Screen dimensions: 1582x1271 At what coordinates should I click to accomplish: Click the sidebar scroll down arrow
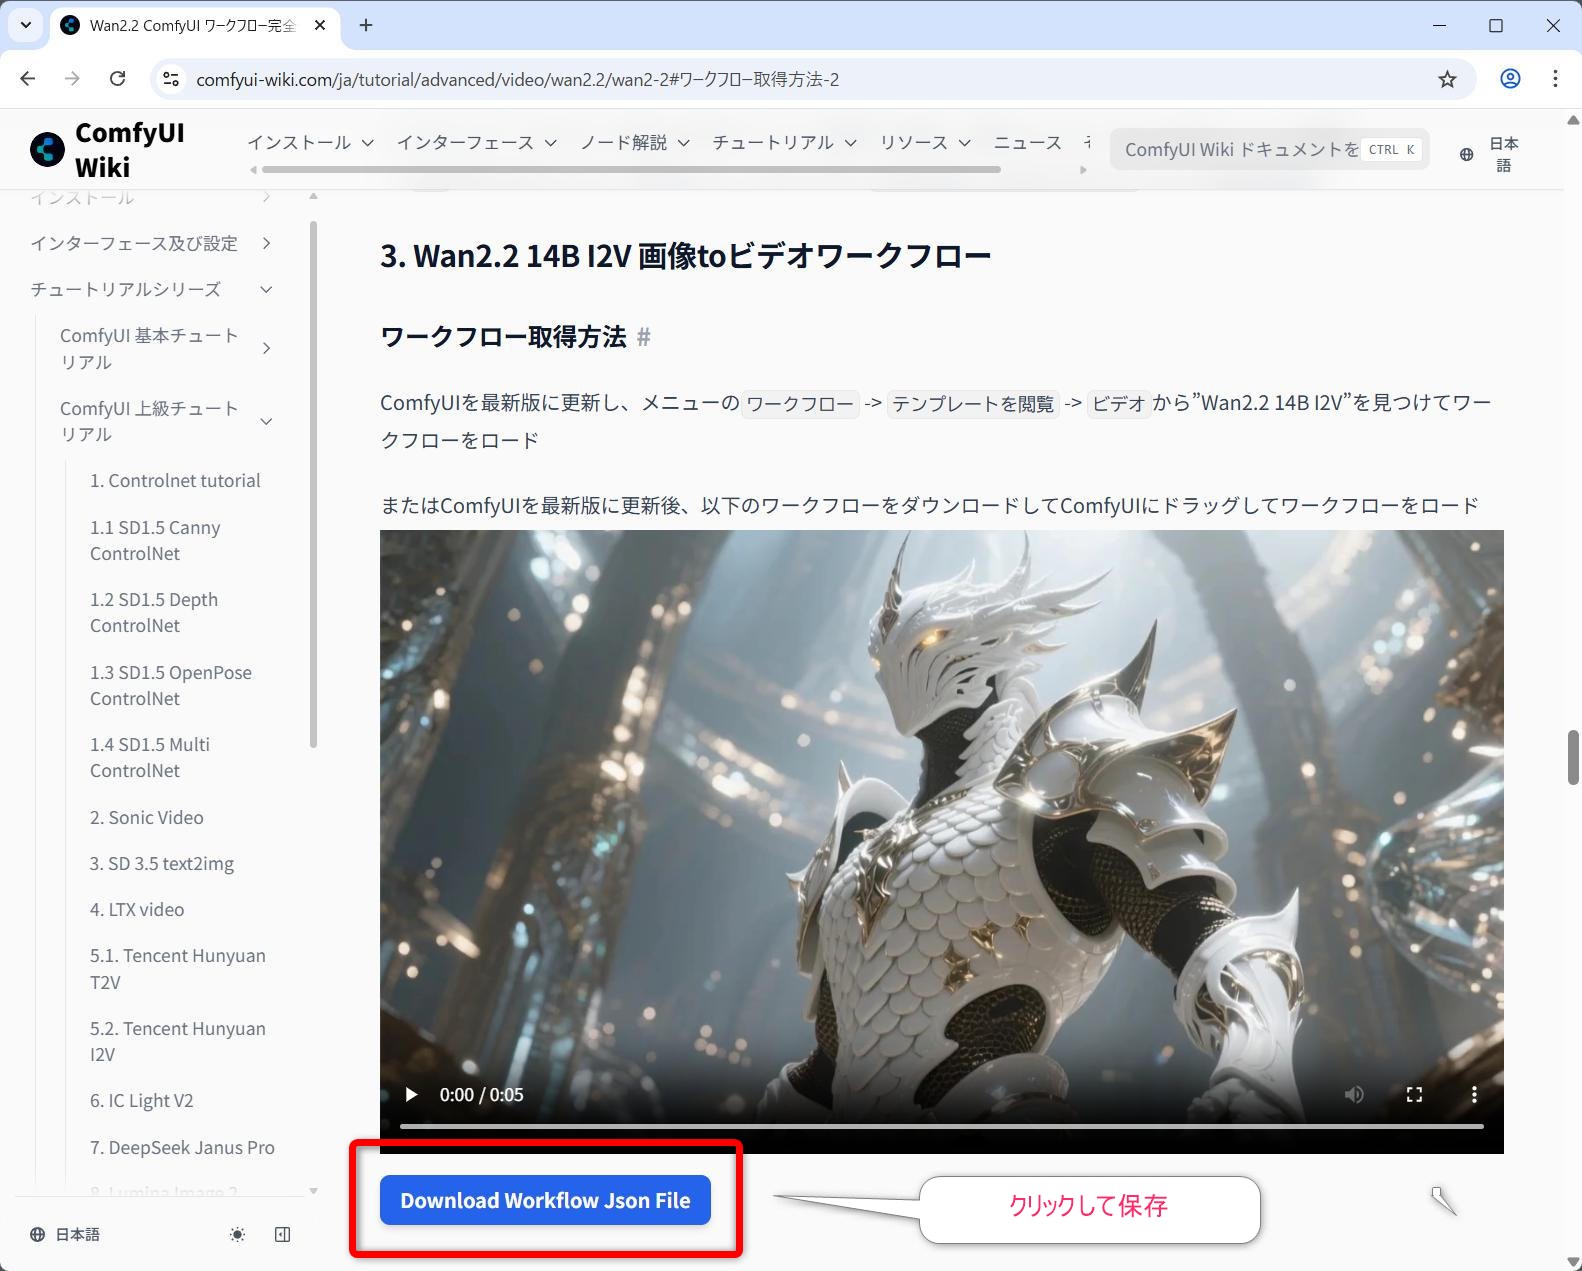click(x=313, y=1190)
